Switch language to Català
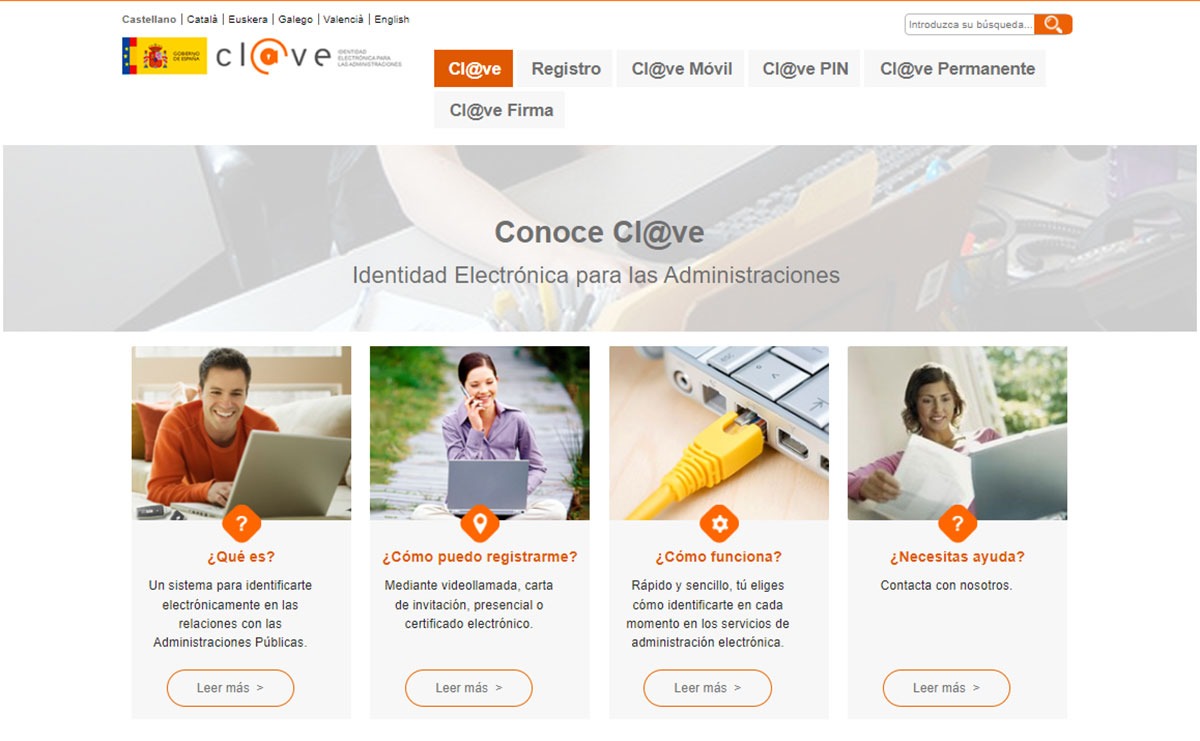 [x=204, y=19]
